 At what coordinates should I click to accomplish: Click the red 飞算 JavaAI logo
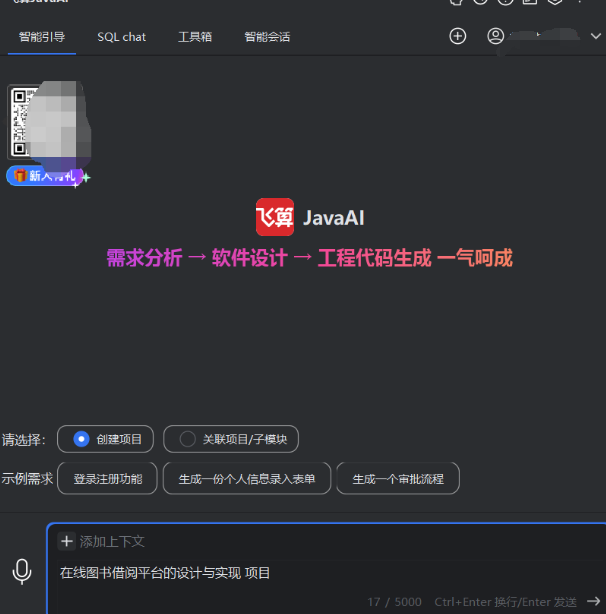click(x=275, y=217)
